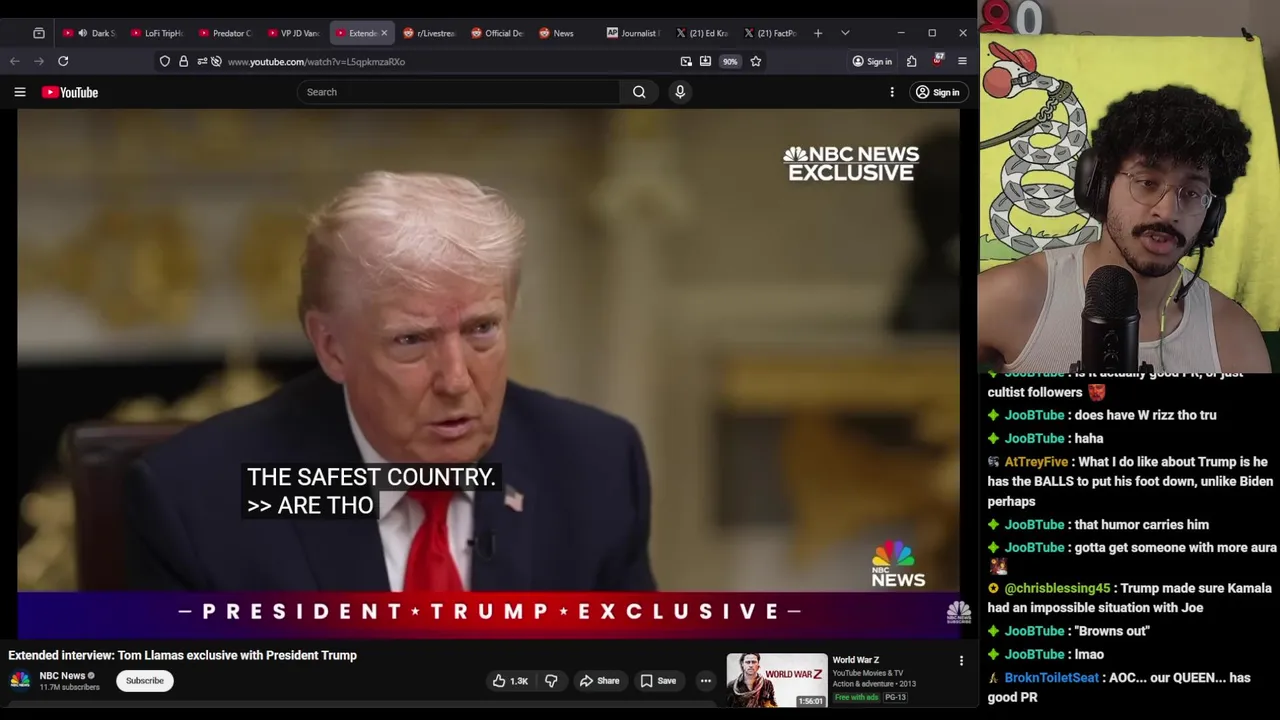Open the red extension with 57 badge

(x=937, y=61)
